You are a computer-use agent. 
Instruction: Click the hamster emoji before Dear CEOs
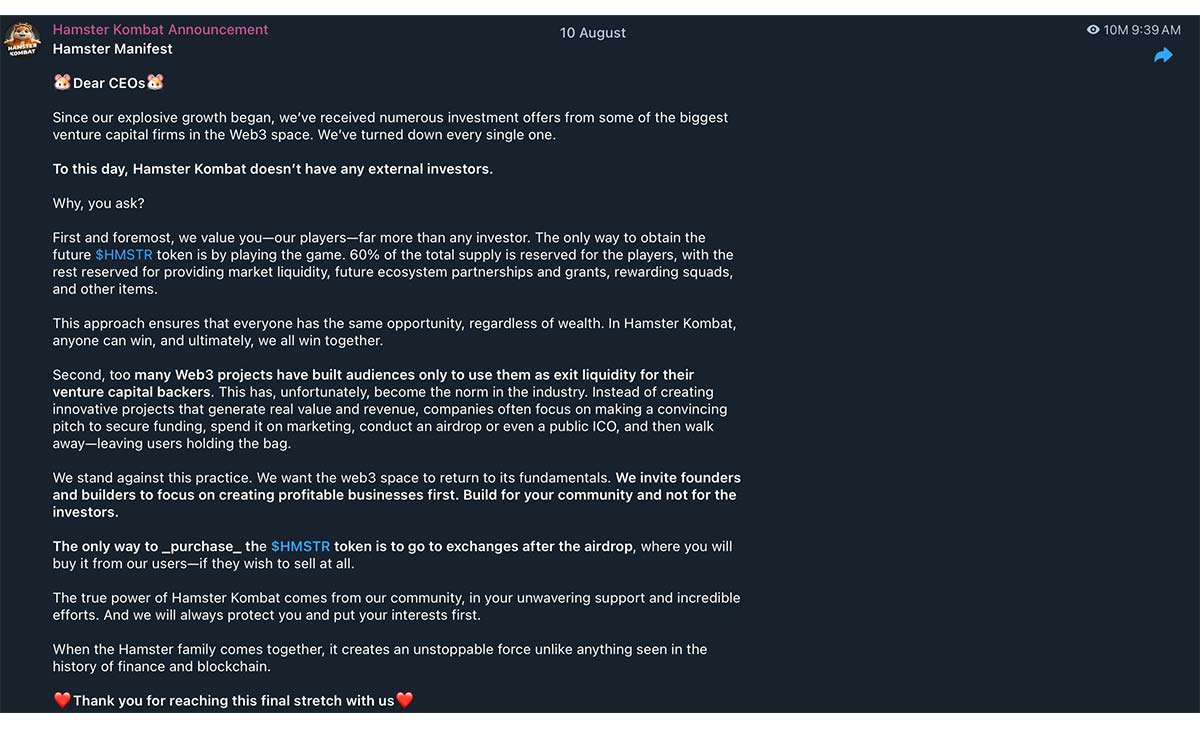click(62, 82)
